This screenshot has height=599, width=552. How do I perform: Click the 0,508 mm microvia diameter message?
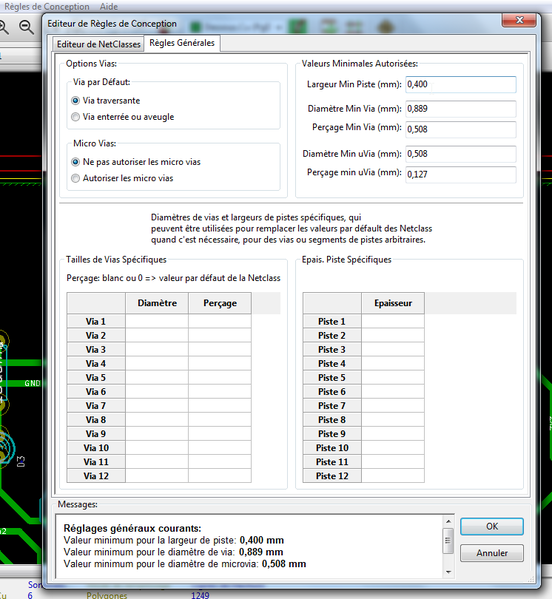284,564
